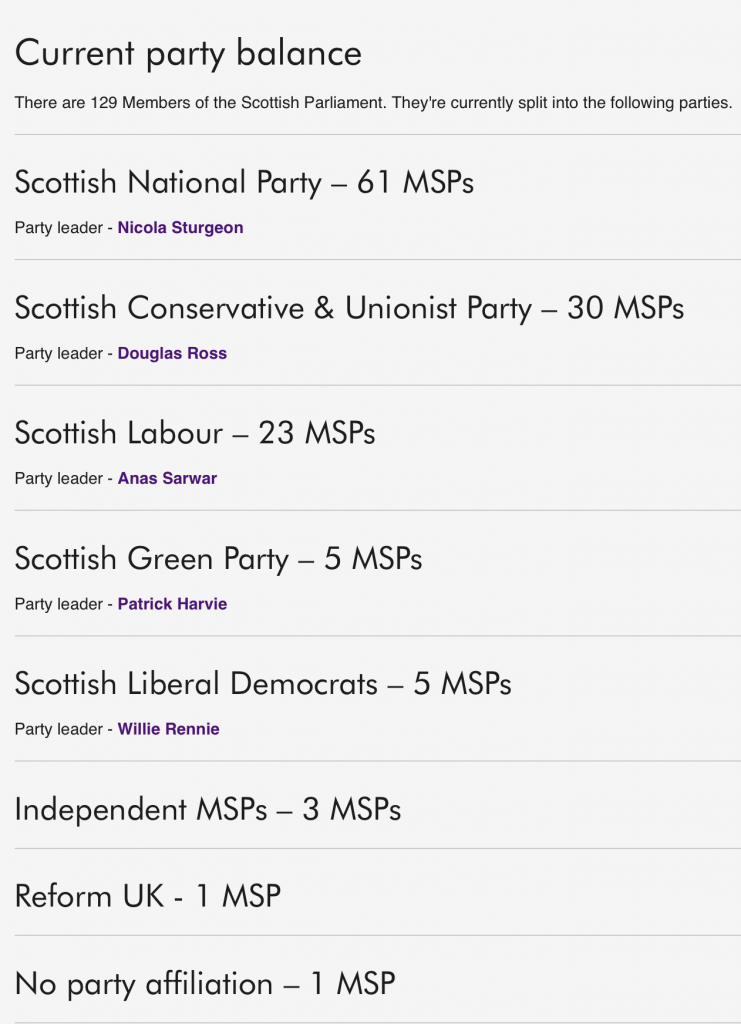Click "Party leader" label under Scottish Liberal Democrats
The height and width of the screenshot is (1024, 741).
coord(58,729)
